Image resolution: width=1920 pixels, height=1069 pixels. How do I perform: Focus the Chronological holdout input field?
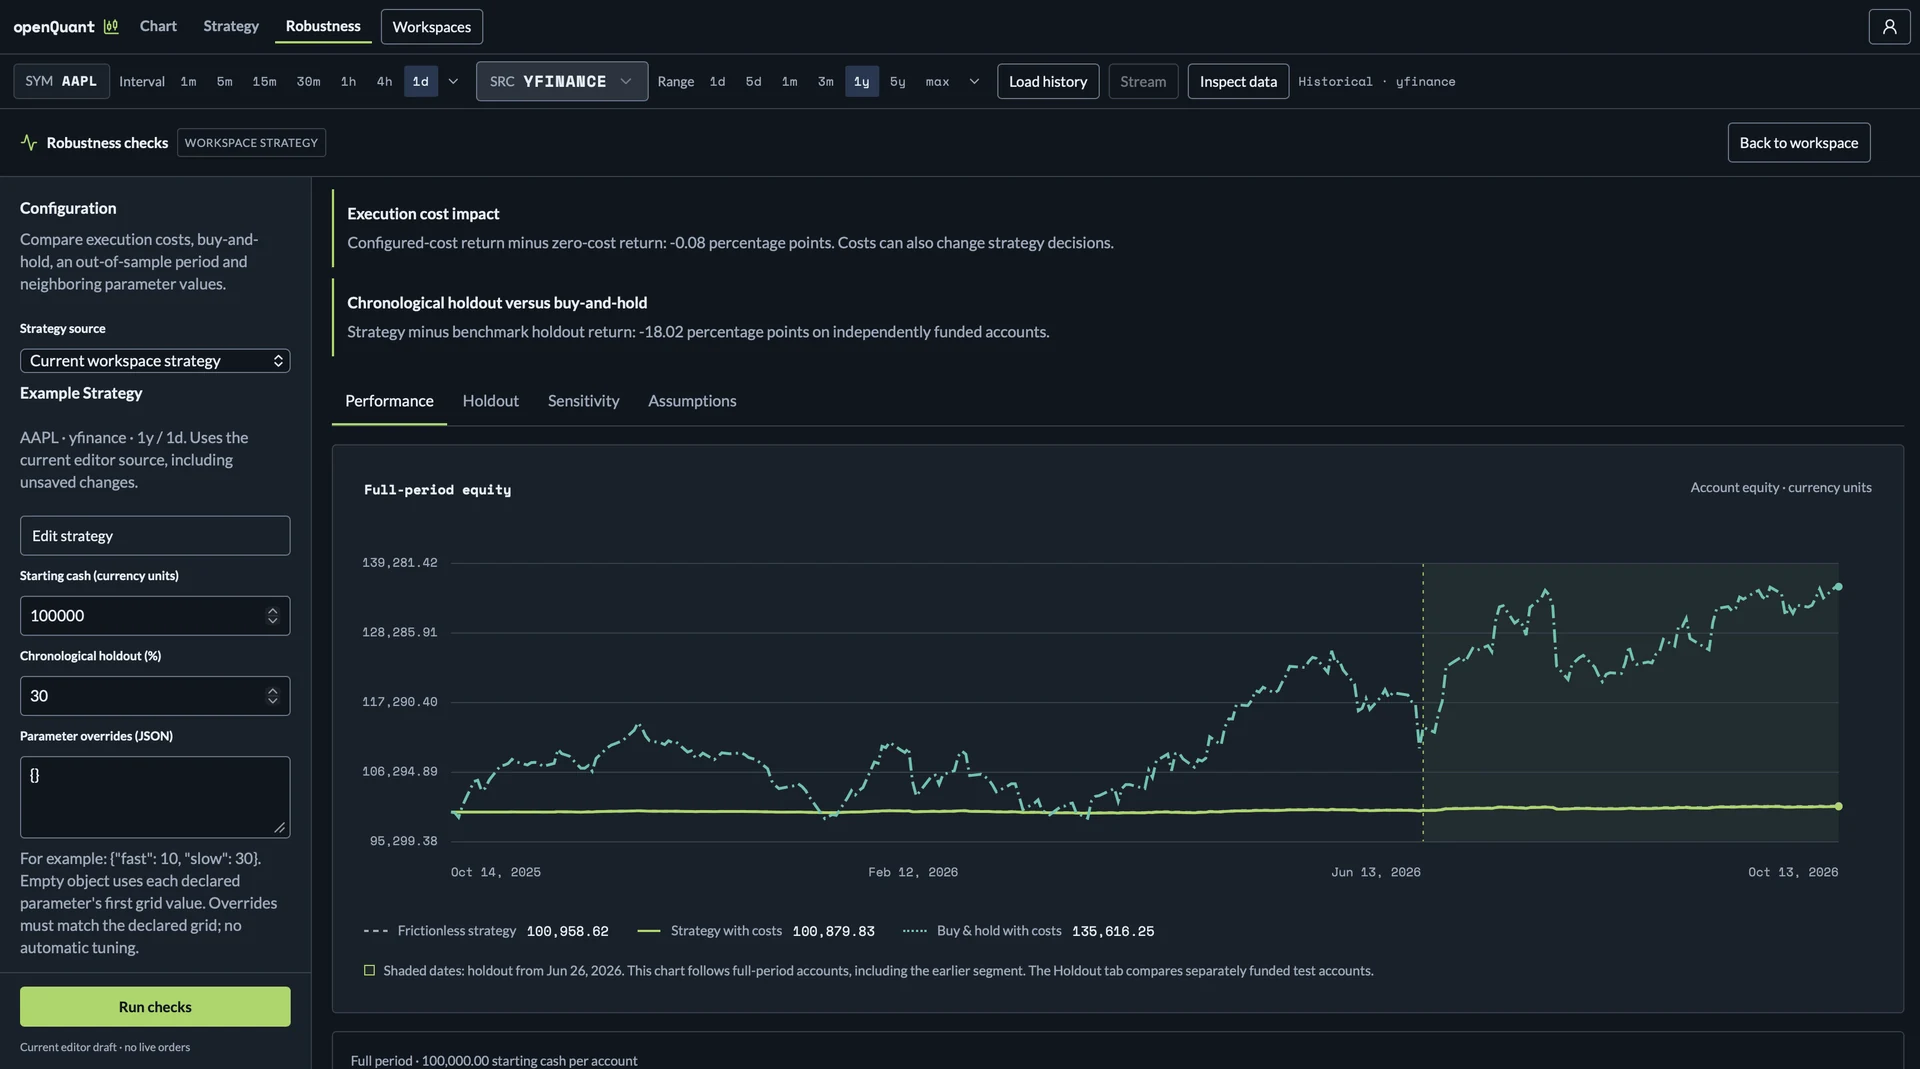[155, 696]
